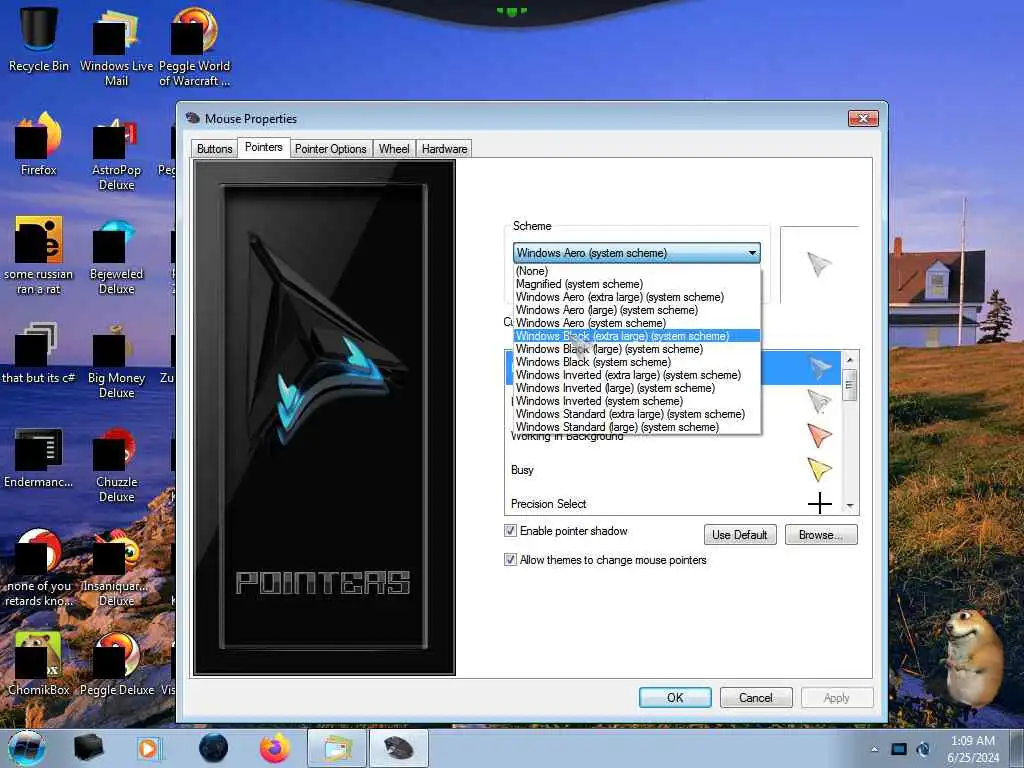
Task: Pick Windows Black (system scheme)
Action: point(637,362)
